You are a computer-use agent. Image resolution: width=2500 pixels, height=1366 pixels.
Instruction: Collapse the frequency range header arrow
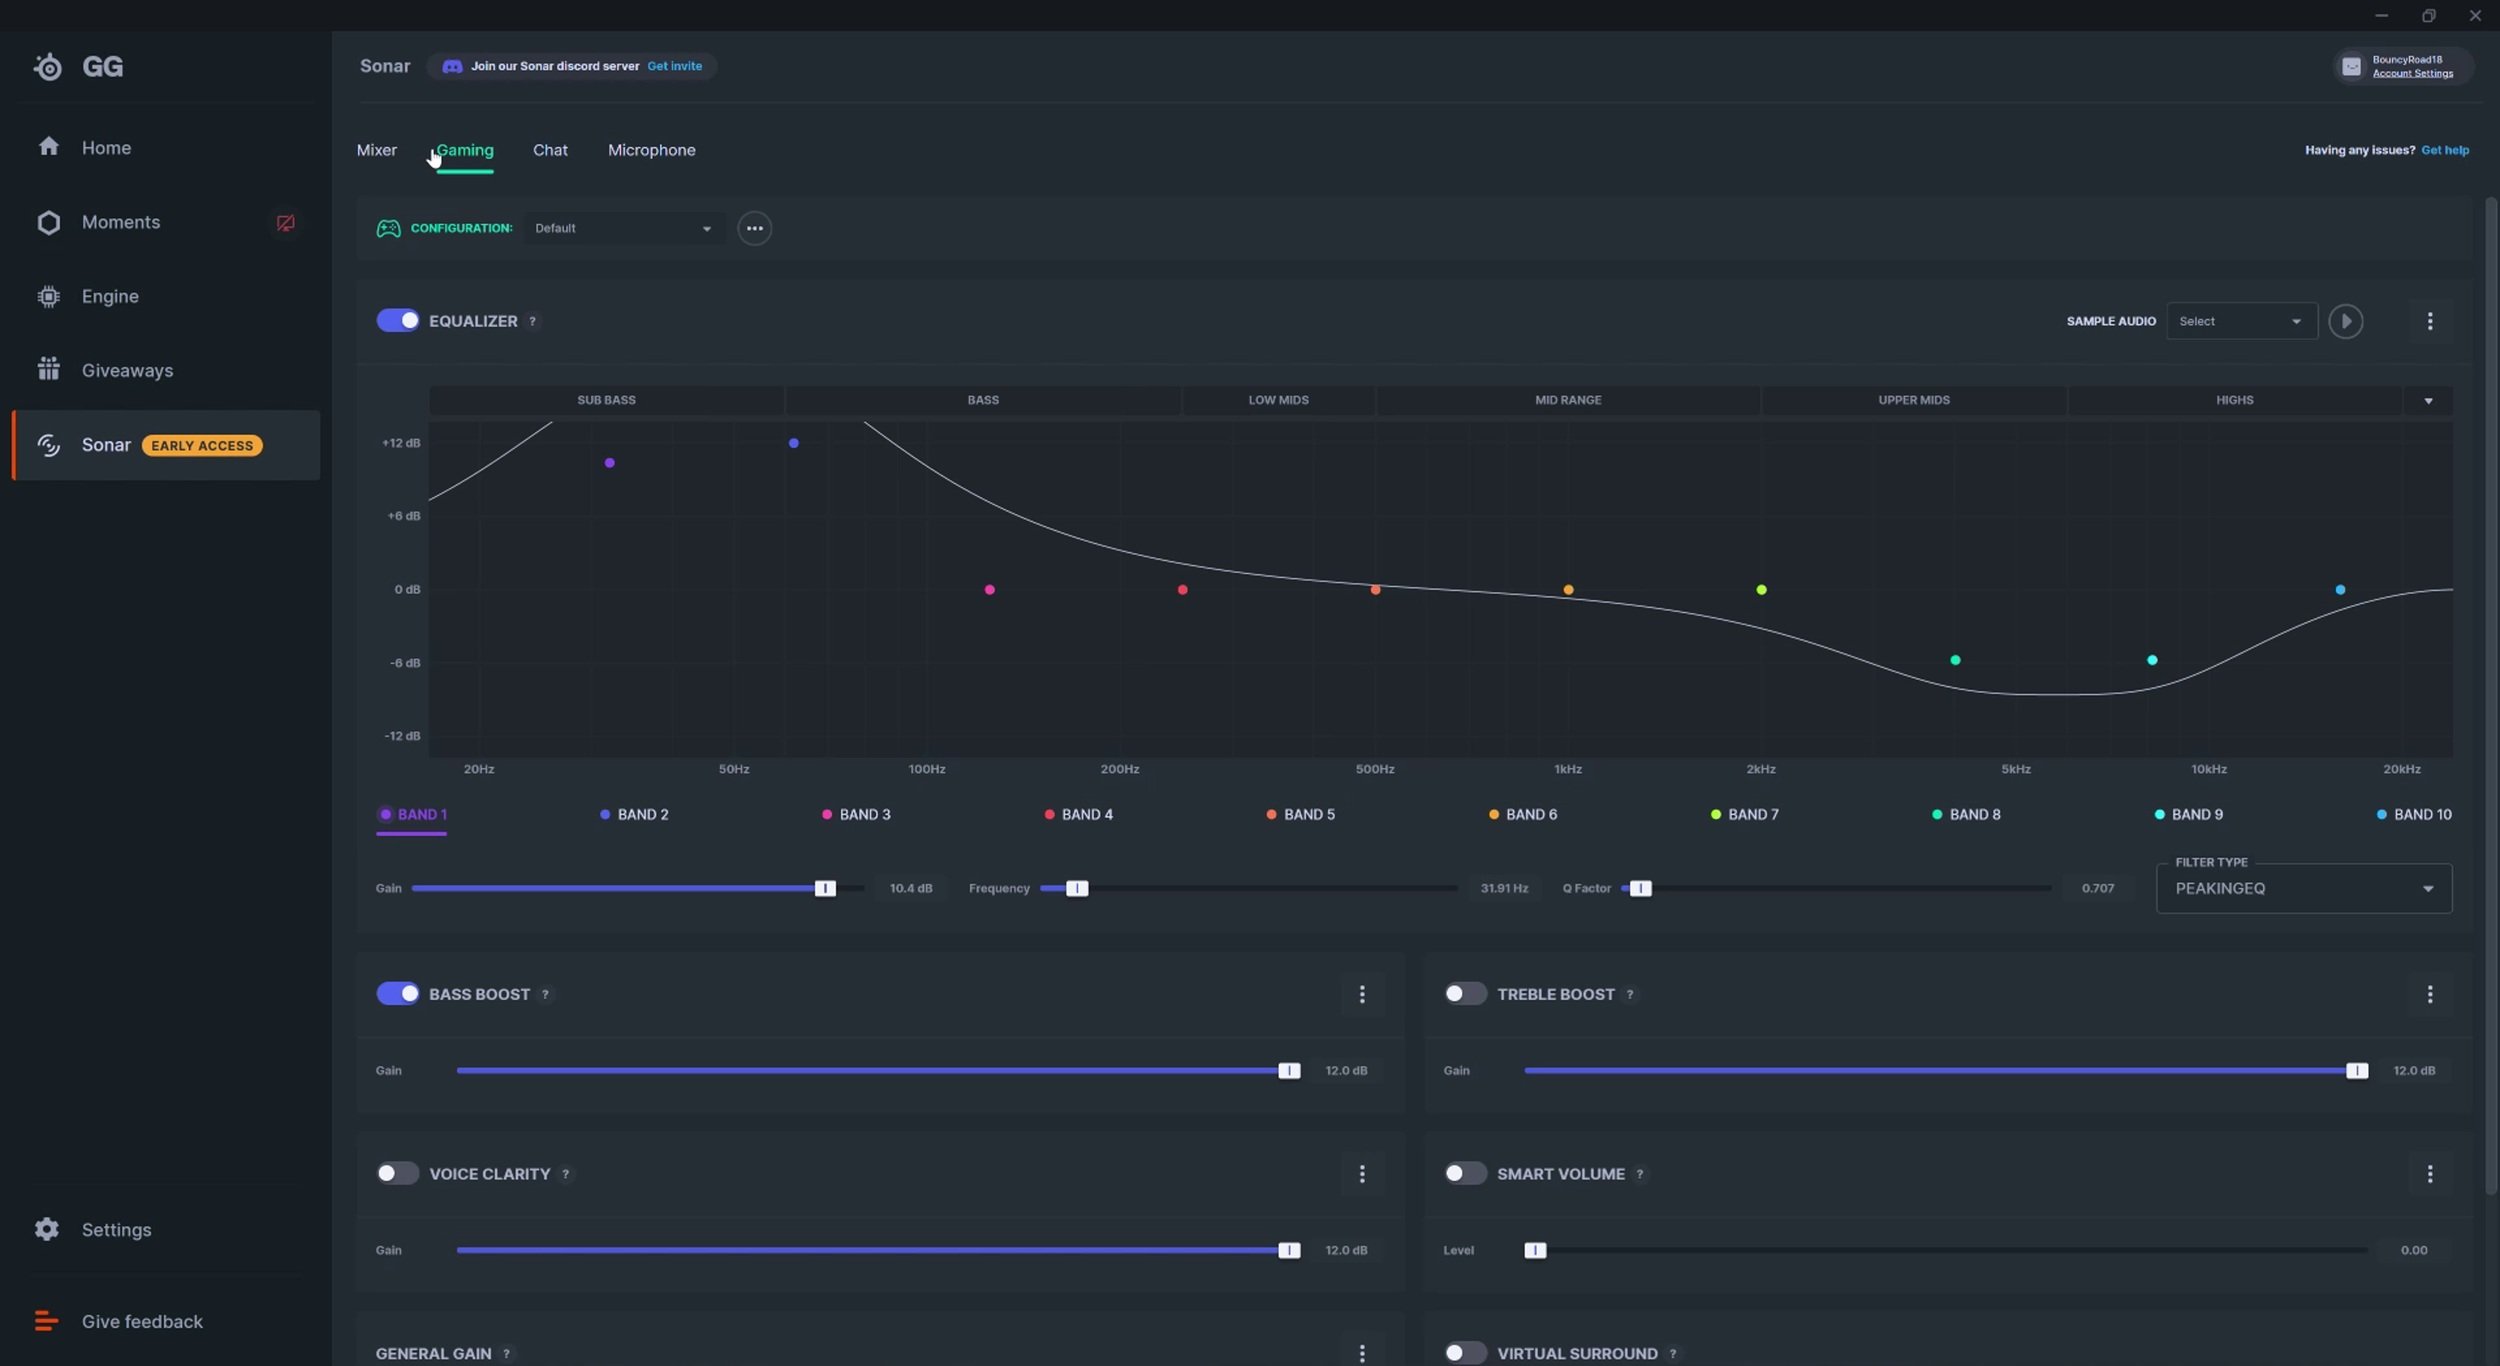coord(2428,400)
